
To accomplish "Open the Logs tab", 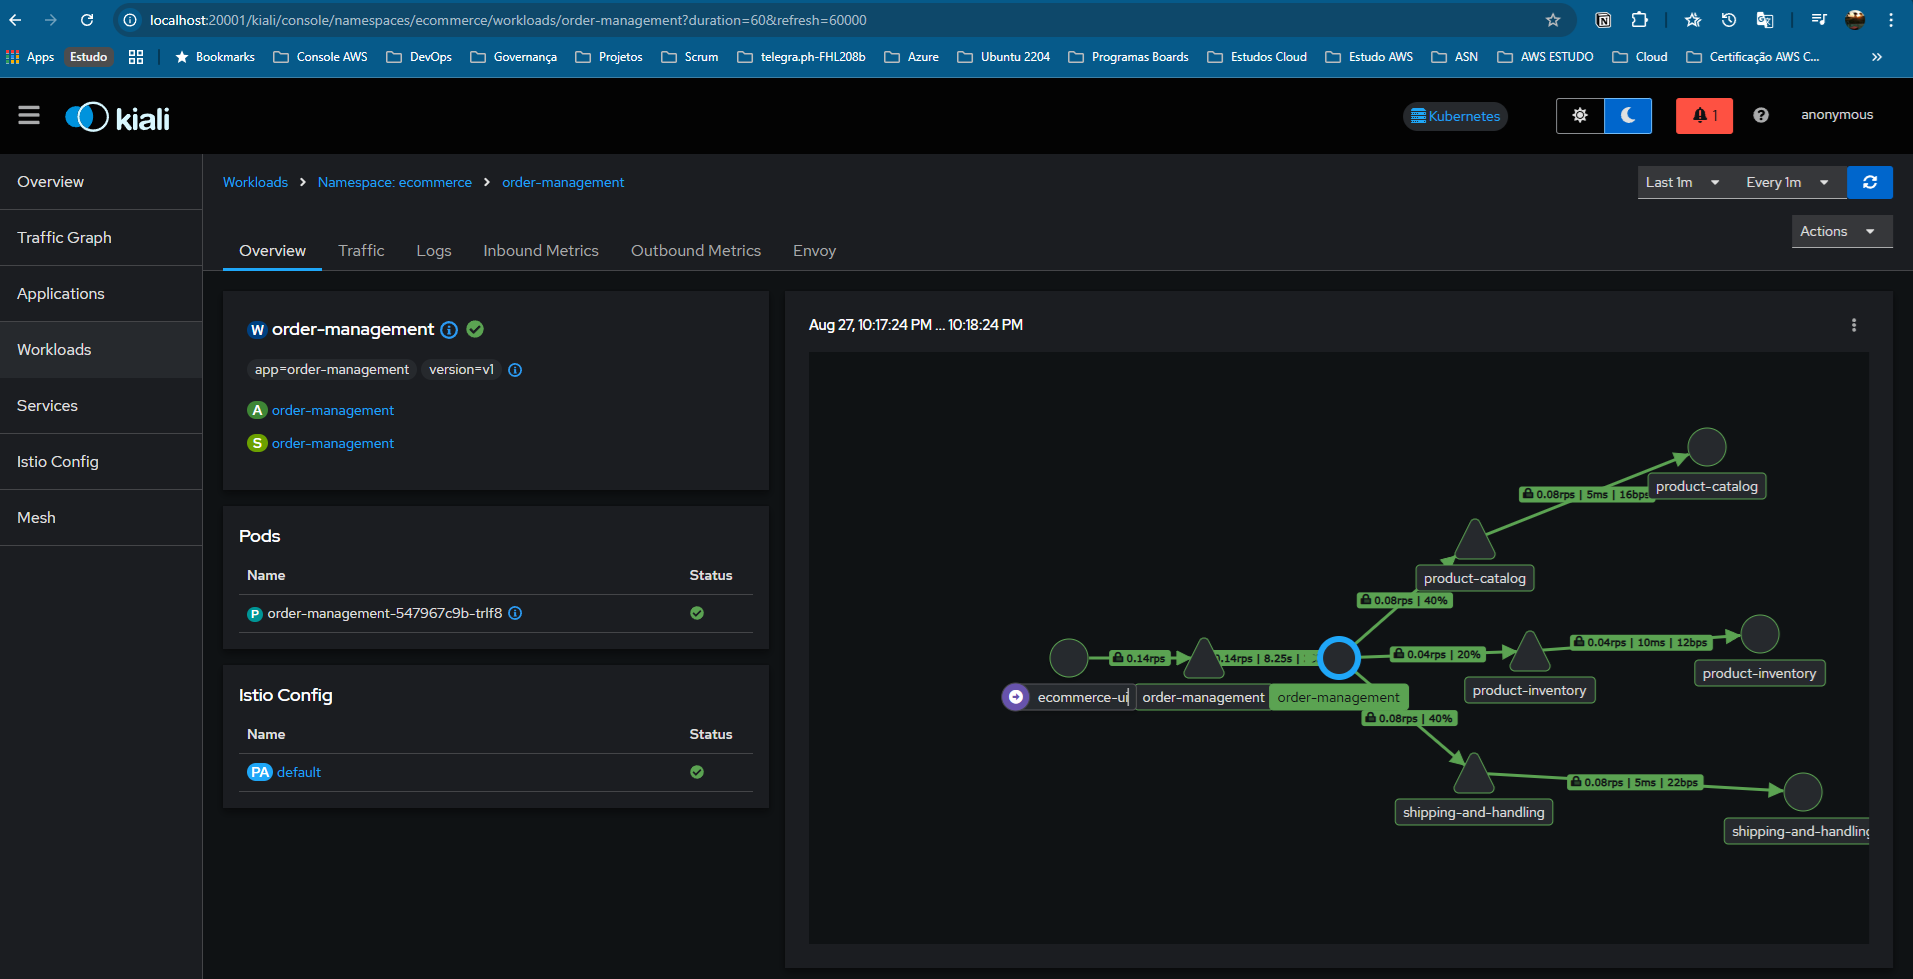I will click(434, 251).
